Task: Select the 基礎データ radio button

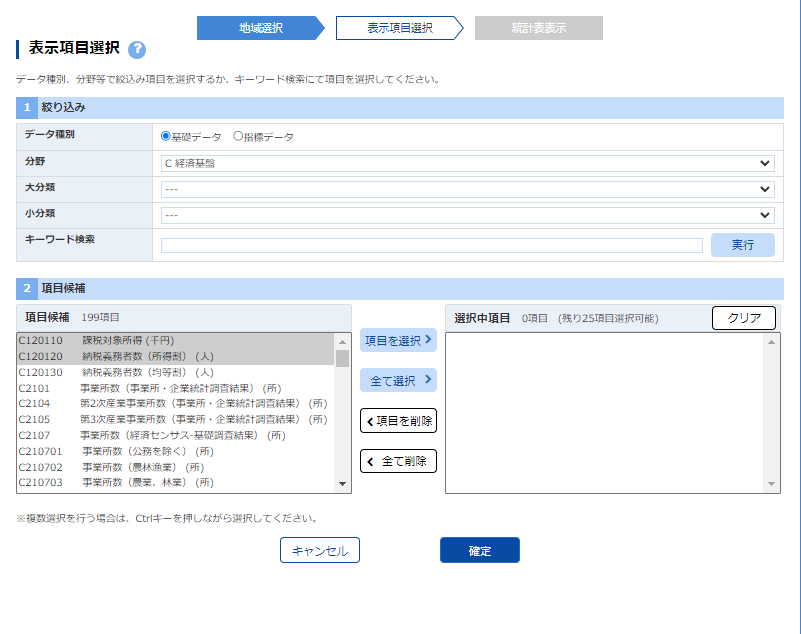Action: point(166,136)
